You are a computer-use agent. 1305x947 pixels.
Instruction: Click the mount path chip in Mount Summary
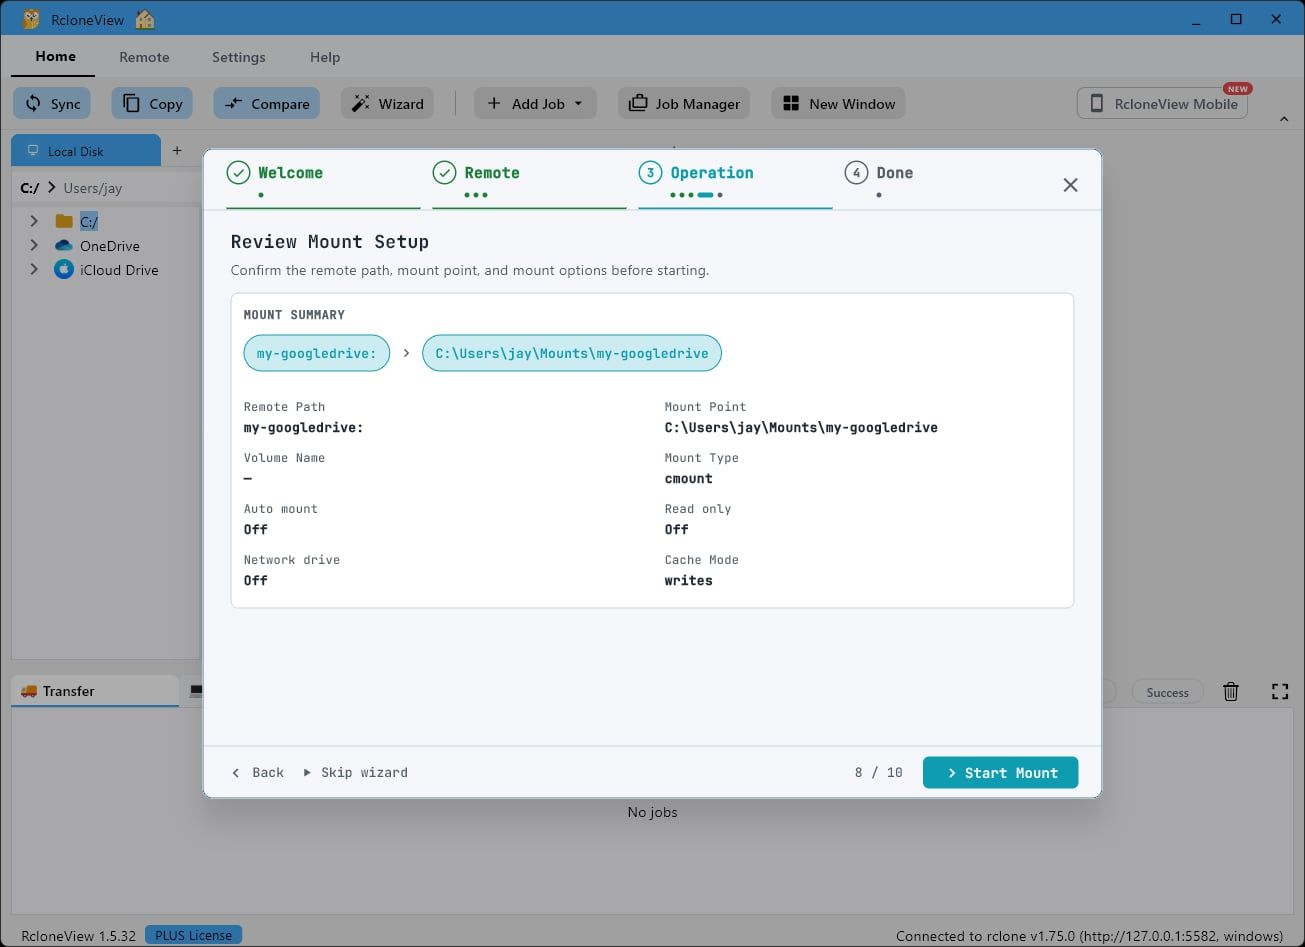click(572, 353)
